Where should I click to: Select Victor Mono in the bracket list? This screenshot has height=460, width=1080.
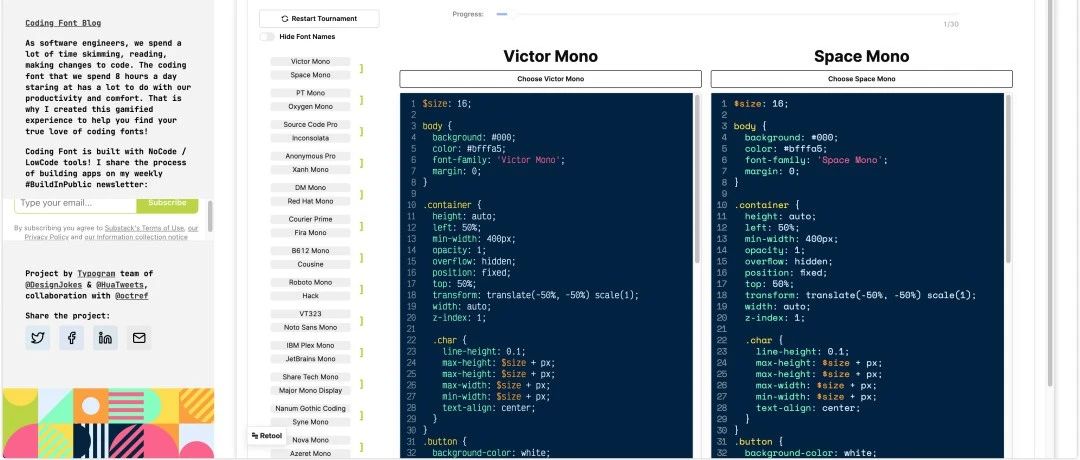click(x=311, y=61)
